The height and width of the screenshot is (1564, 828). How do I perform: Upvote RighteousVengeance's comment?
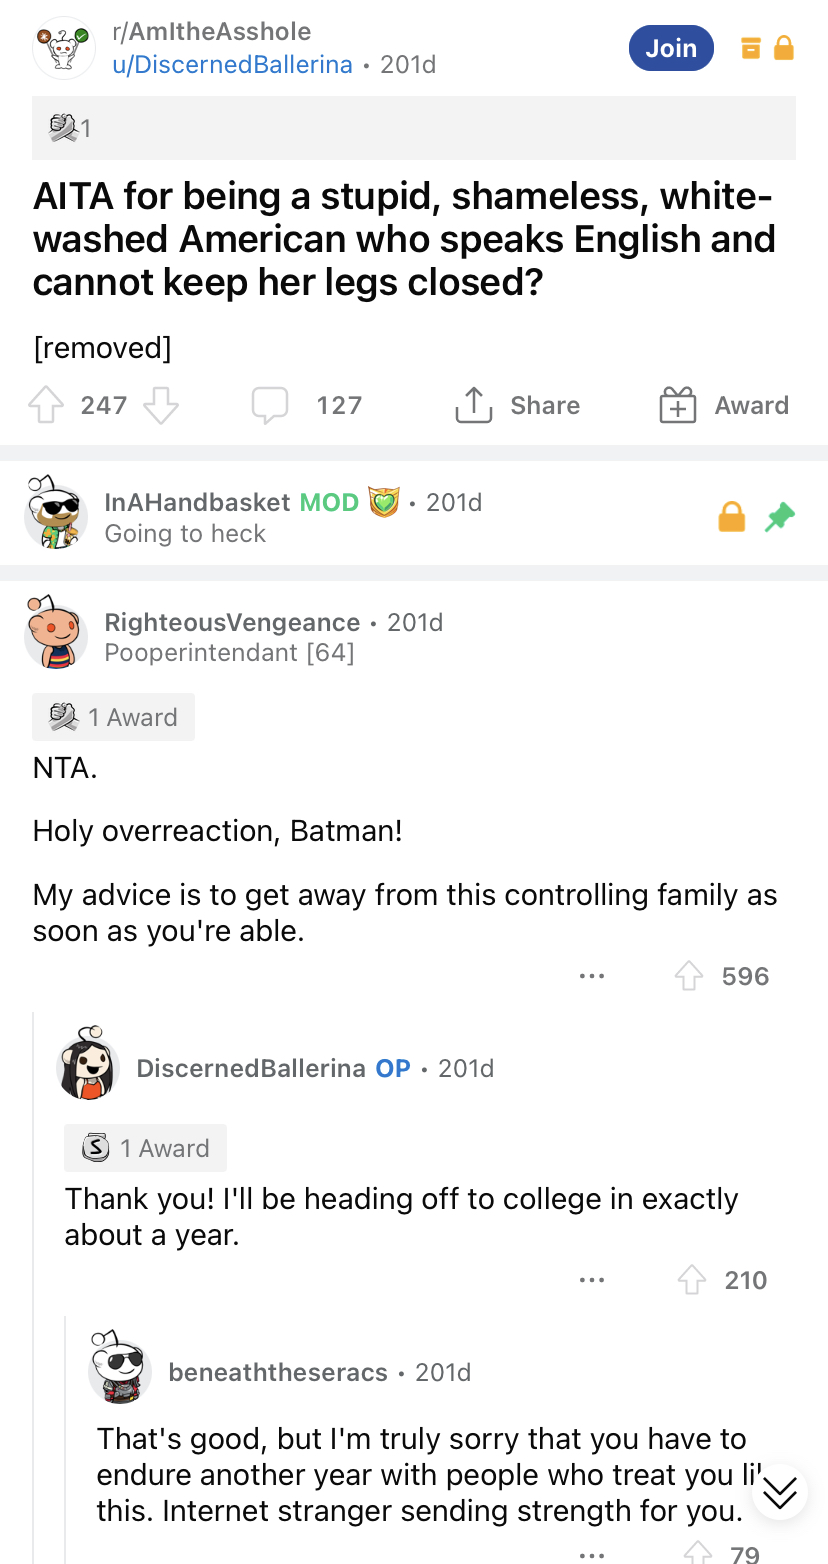[x=689, y=976]
